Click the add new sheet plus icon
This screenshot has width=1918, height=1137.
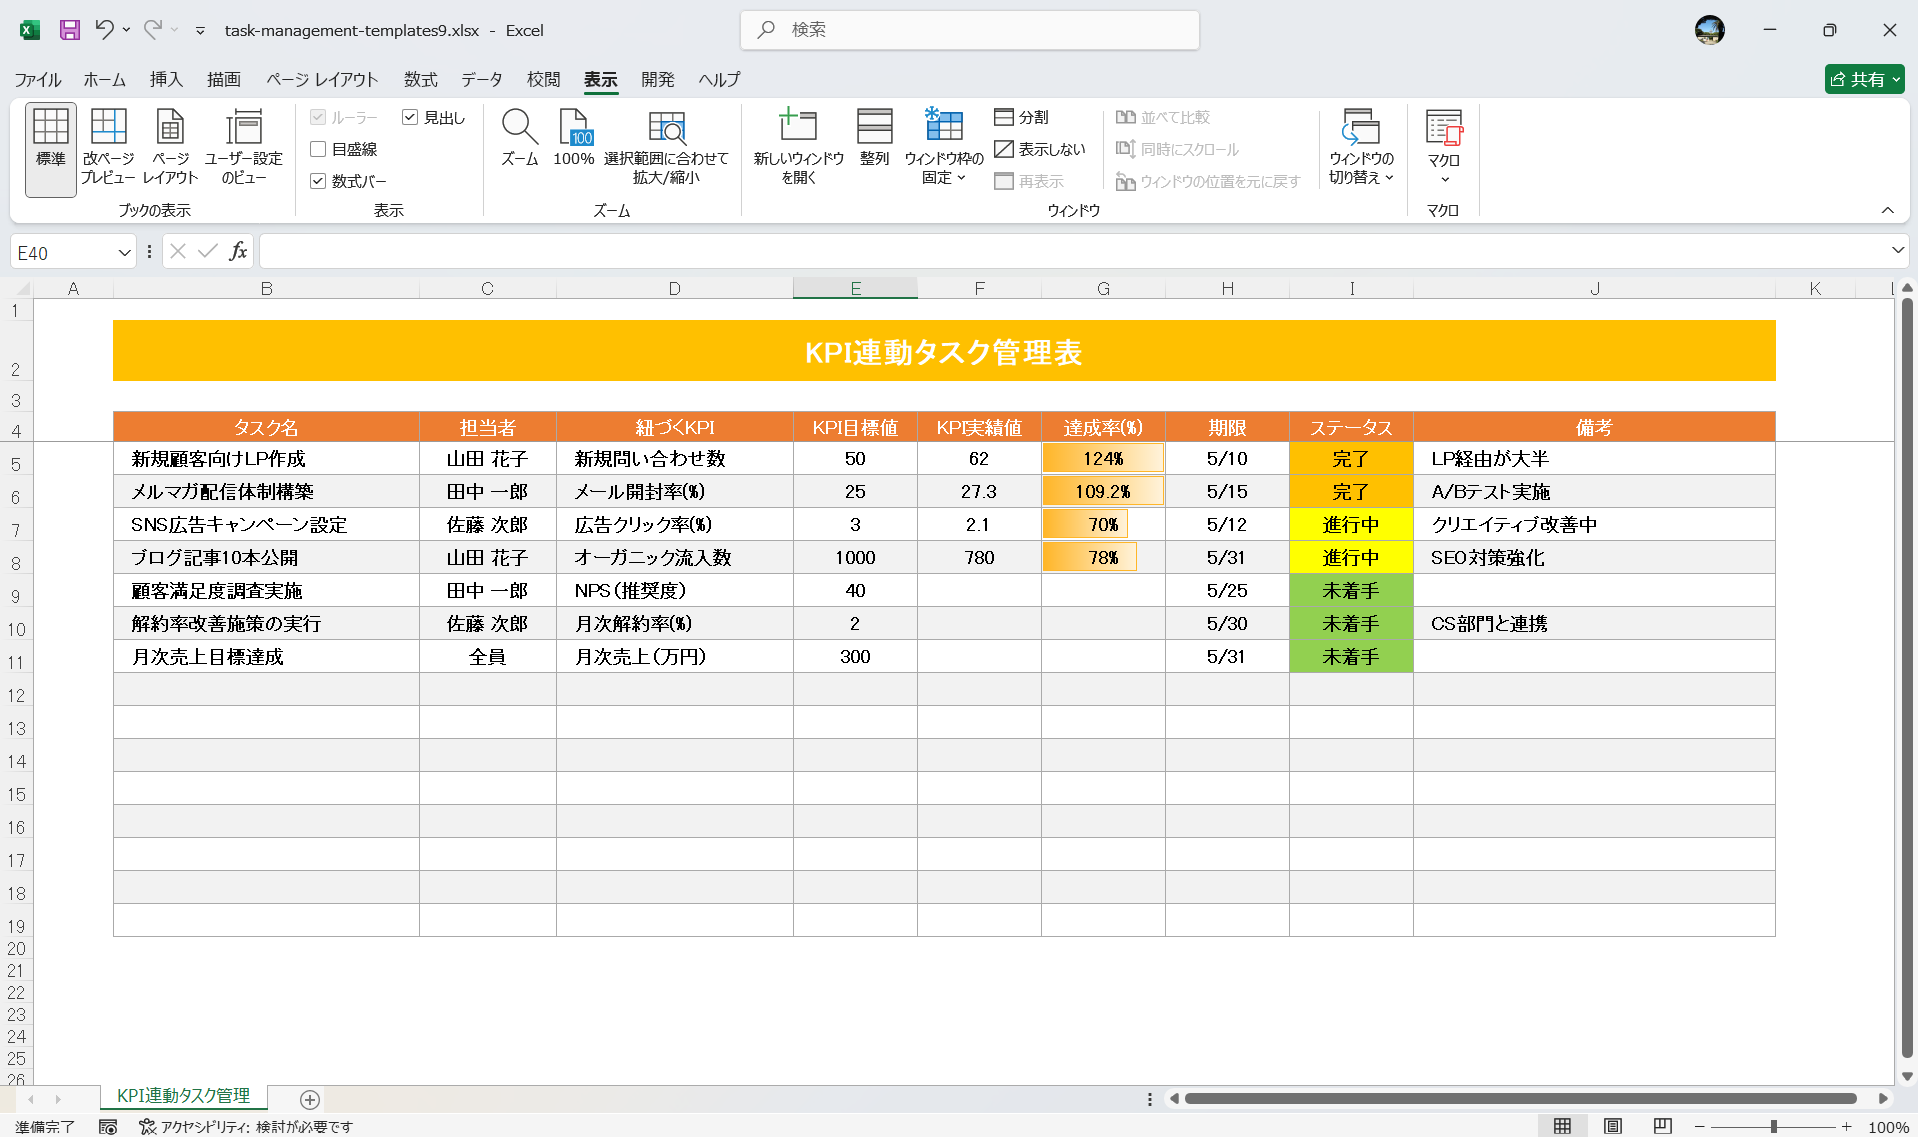tap(310, 1100)
